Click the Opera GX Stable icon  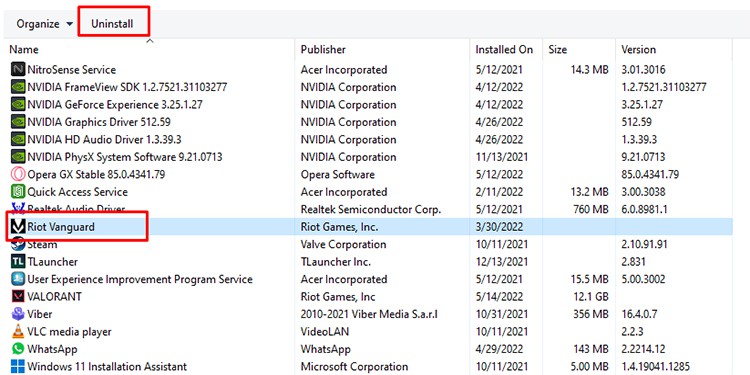pyautogui.click(x=18, y=175)
